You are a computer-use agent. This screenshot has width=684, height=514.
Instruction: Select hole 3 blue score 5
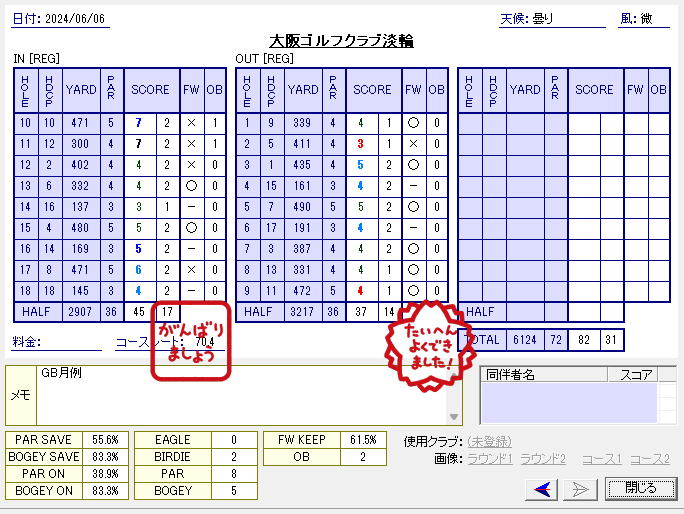coord(361,165)
